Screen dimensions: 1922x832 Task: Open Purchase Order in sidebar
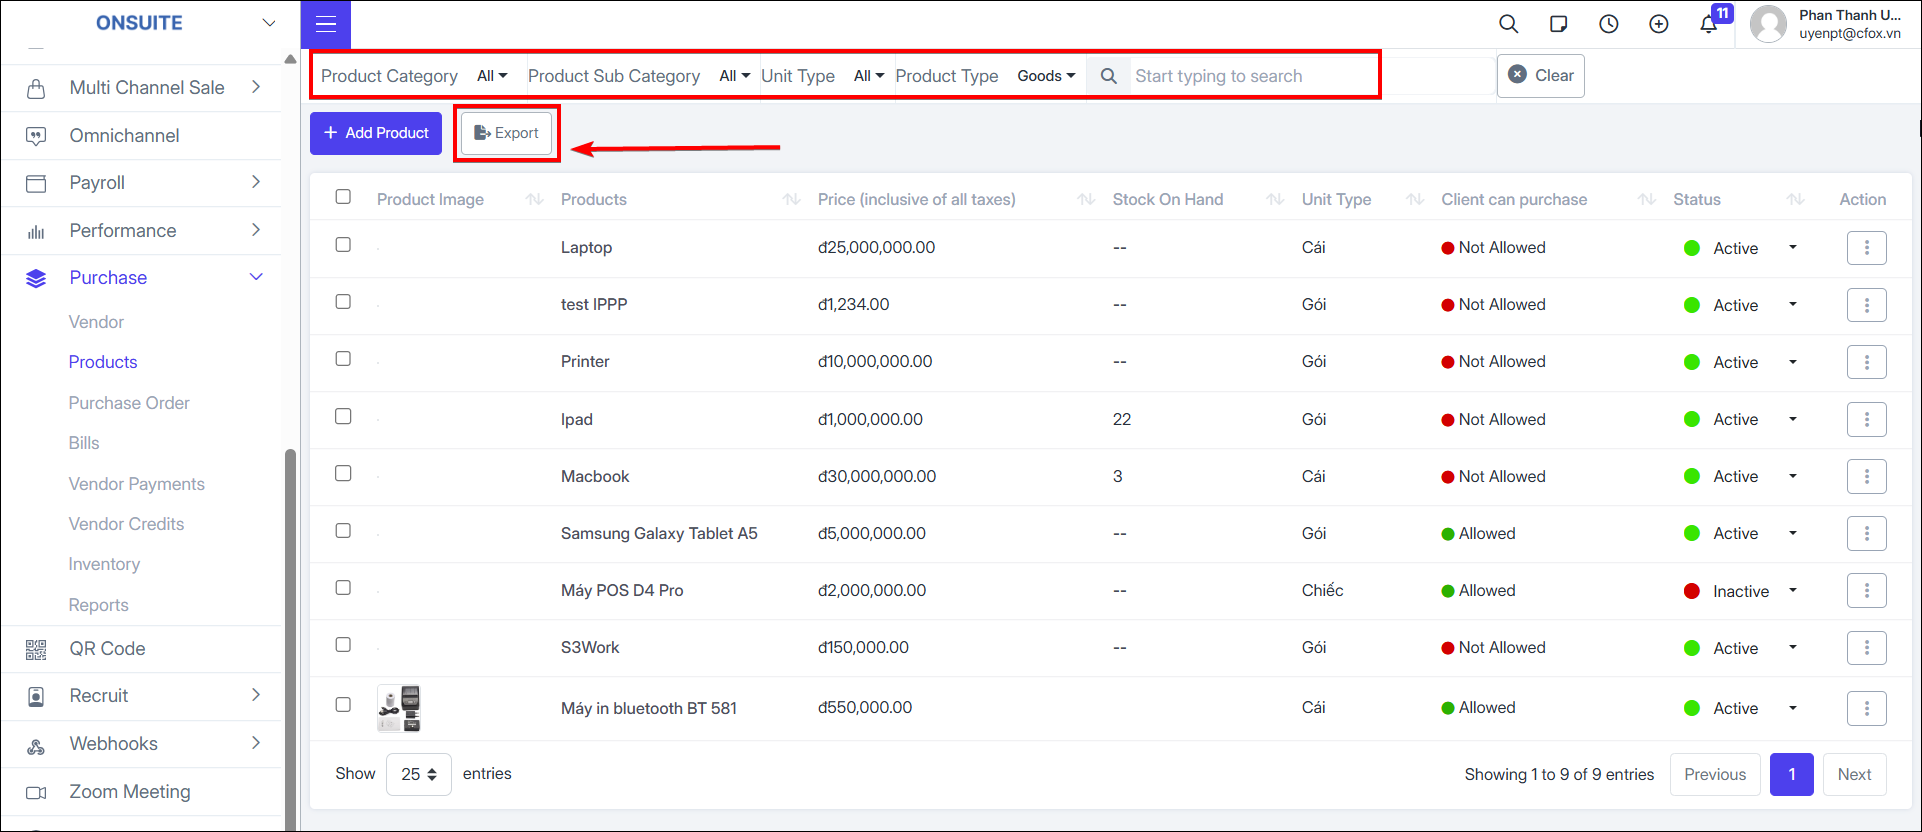pyautogui.click(x=129, y=403)
